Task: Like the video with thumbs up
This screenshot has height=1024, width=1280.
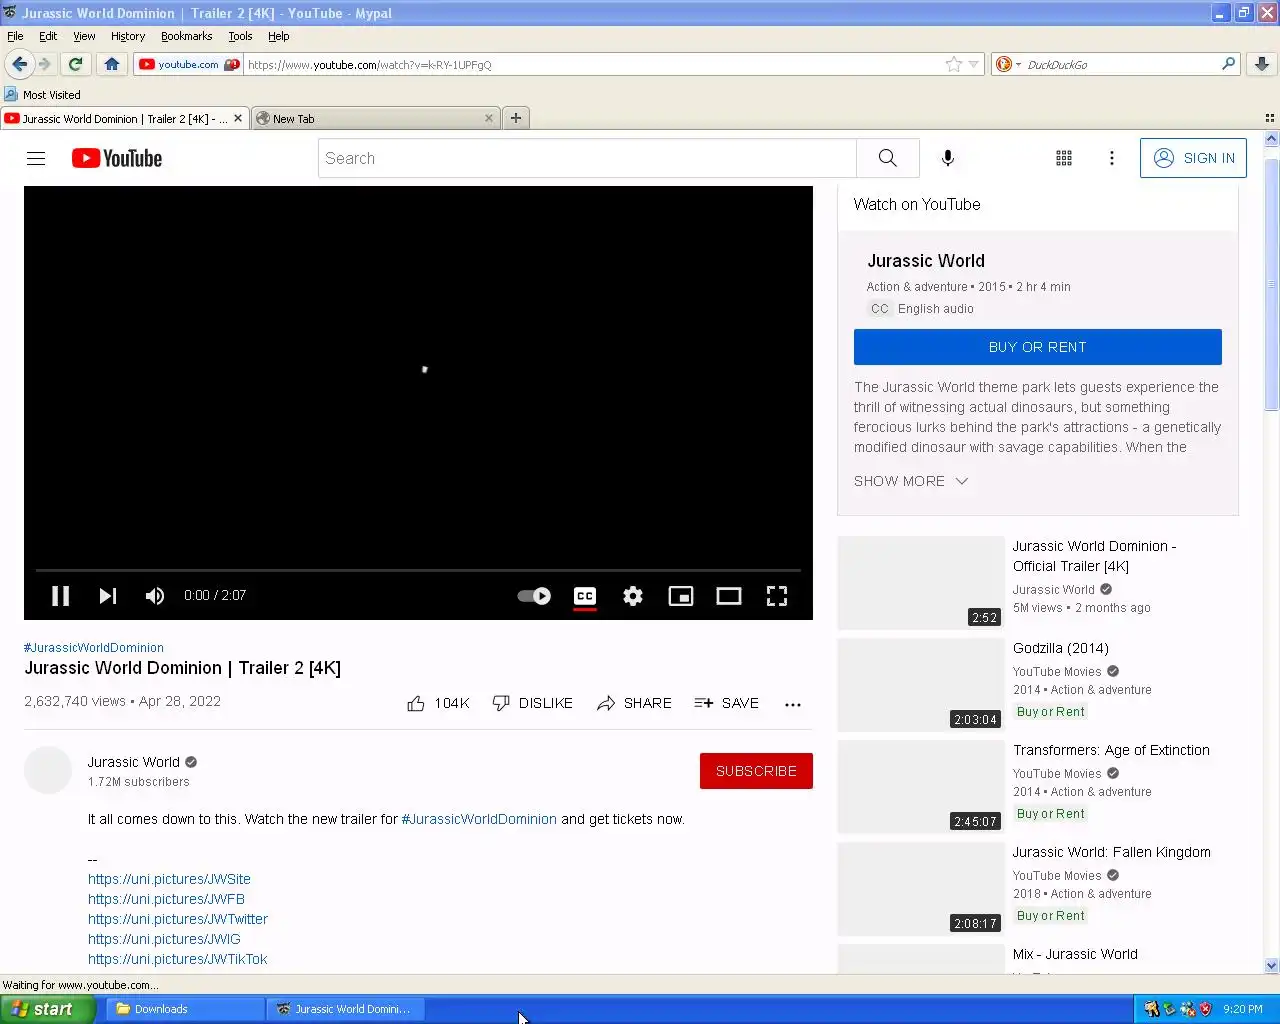Action: tap(438, 703)
